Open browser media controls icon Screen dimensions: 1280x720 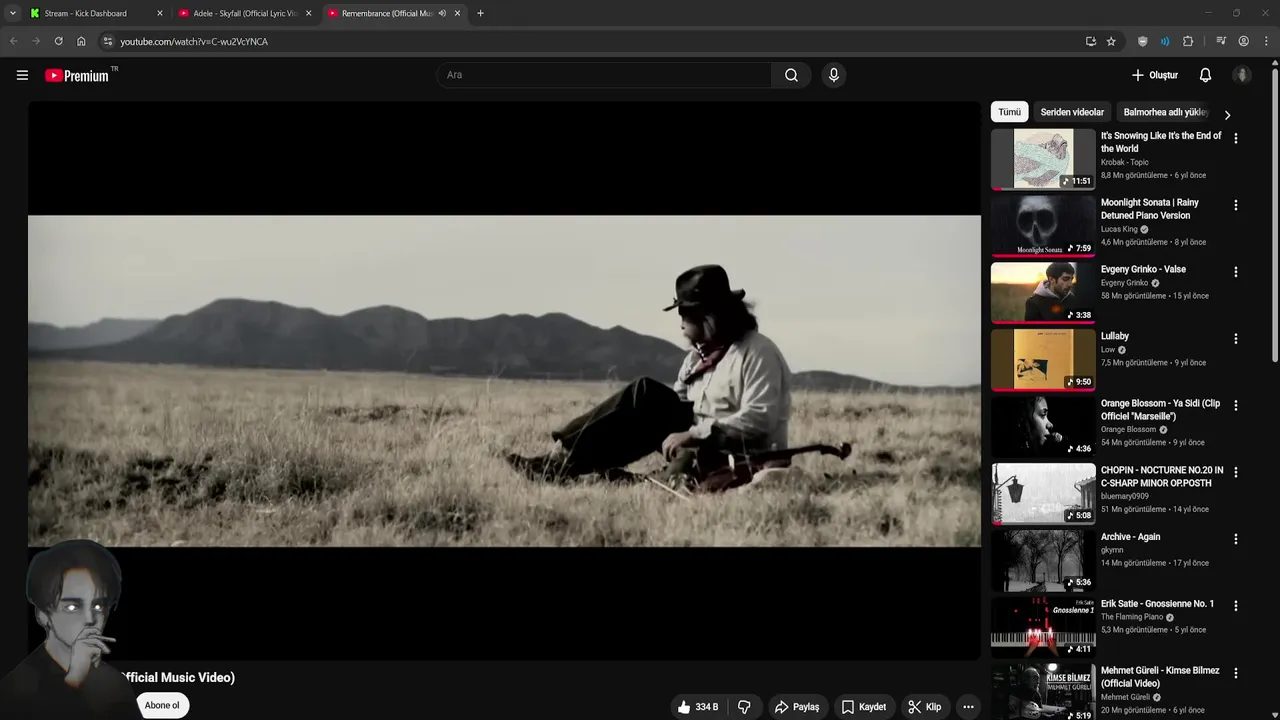[x=1221, y=41]
